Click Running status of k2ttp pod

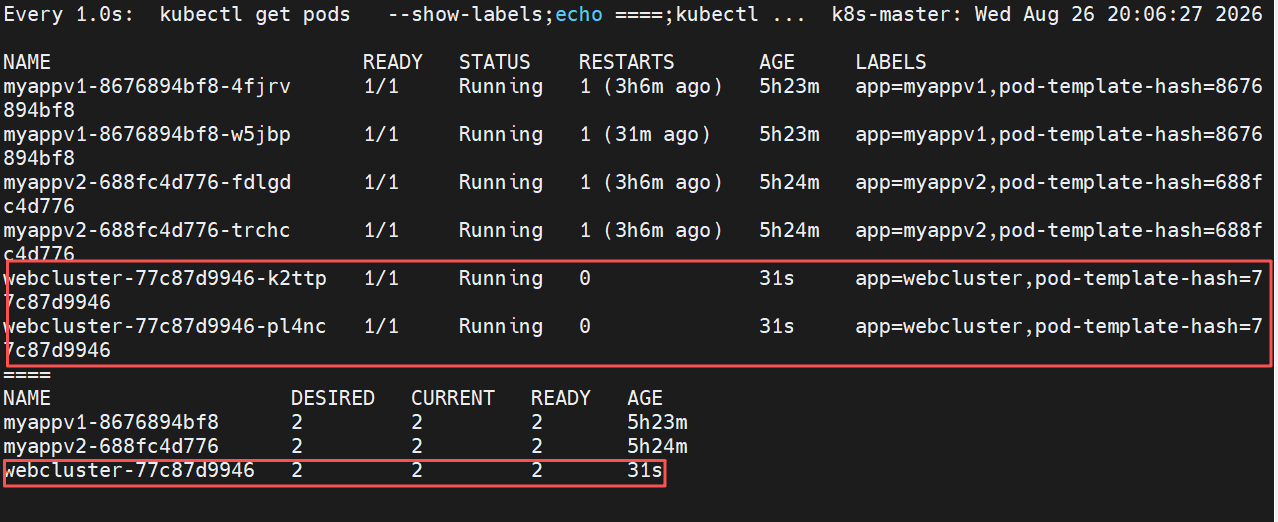coord(501,279)
